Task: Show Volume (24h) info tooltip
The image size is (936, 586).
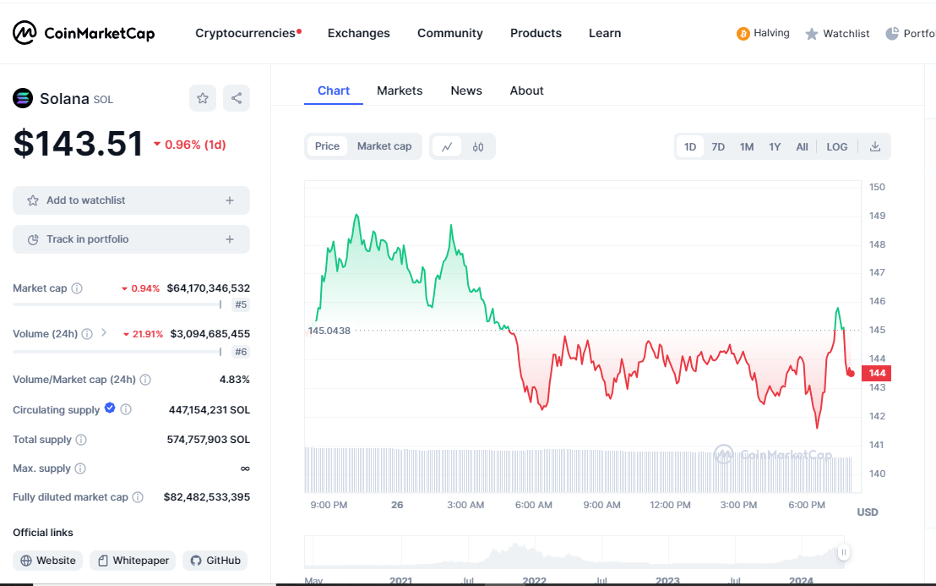Action: pos(87,334)
